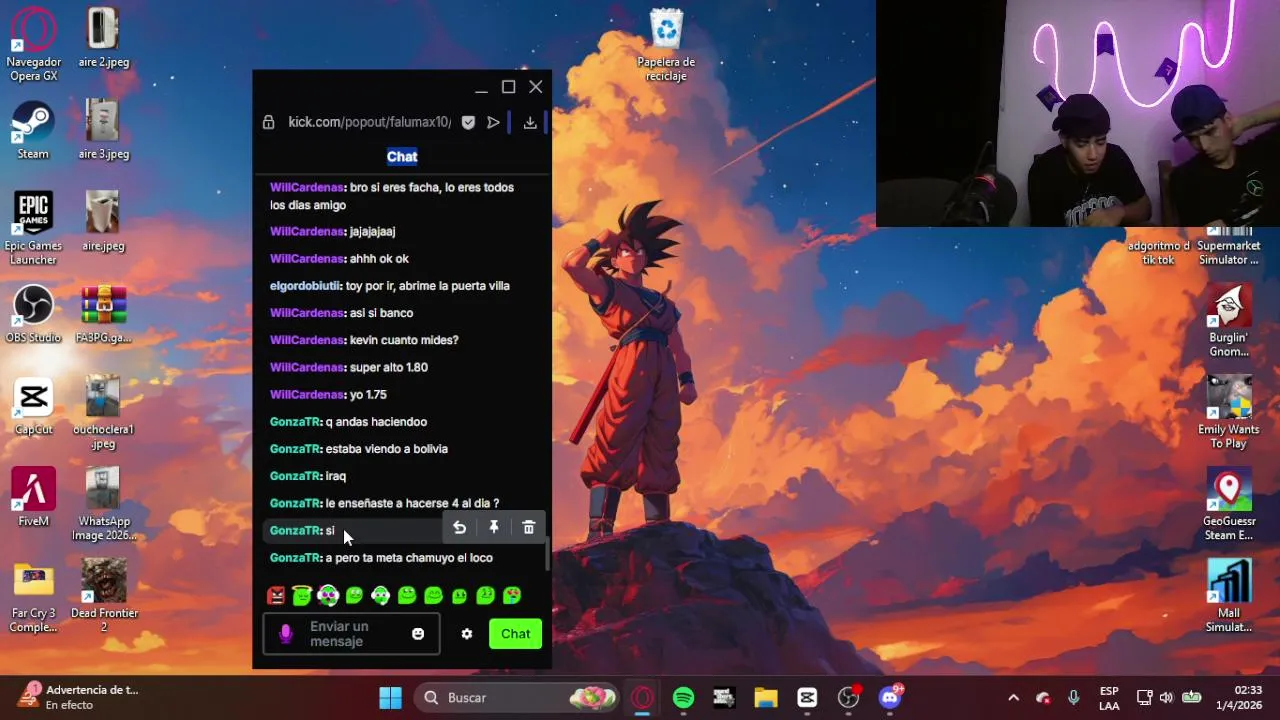Select Navegador Opera GX desktop icon

pyautogui.click(x=33, y=45)
